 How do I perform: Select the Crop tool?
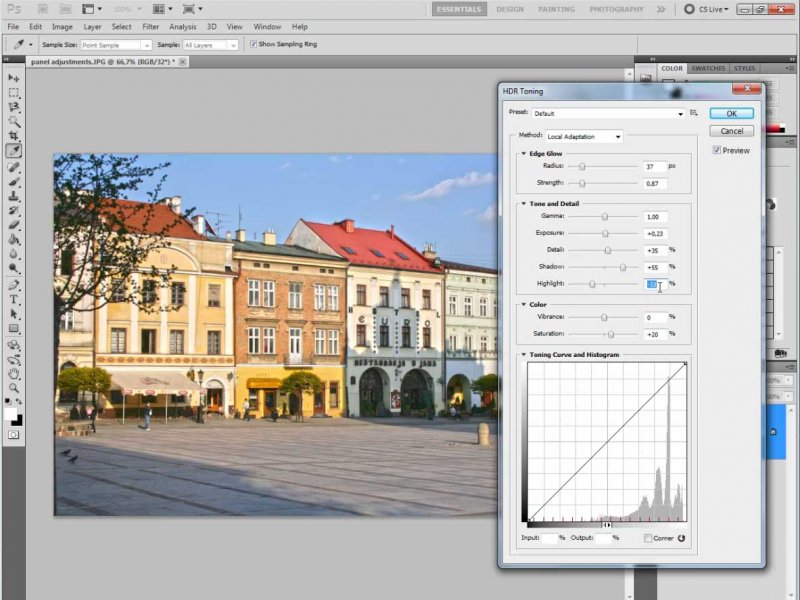(14, 135)
